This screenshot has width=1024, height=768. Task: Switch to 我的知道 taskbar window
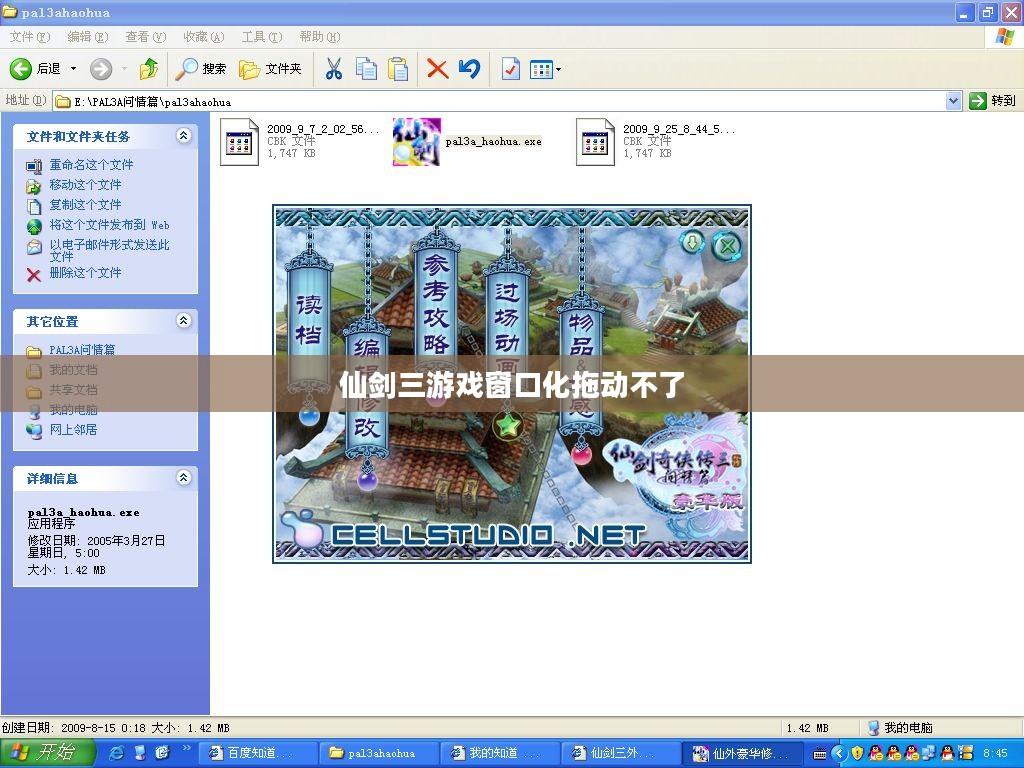500,753
